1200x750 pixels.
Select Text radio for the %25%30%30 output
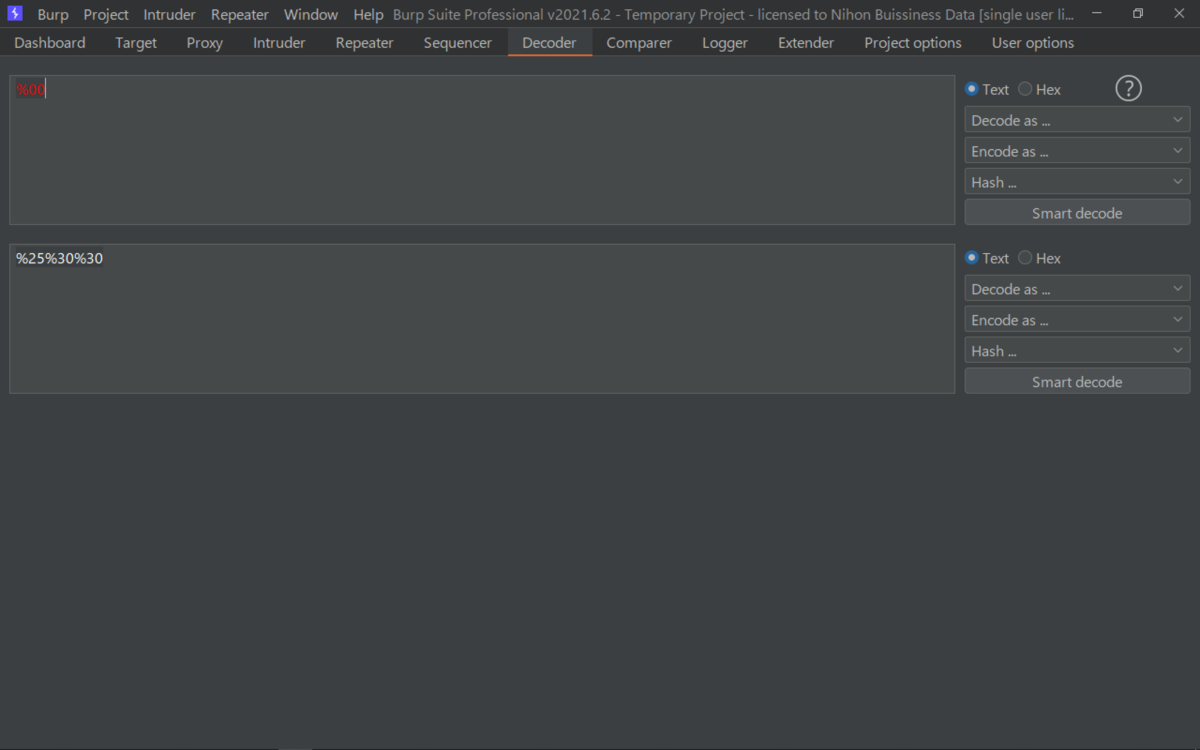click(x=987, y=258)
